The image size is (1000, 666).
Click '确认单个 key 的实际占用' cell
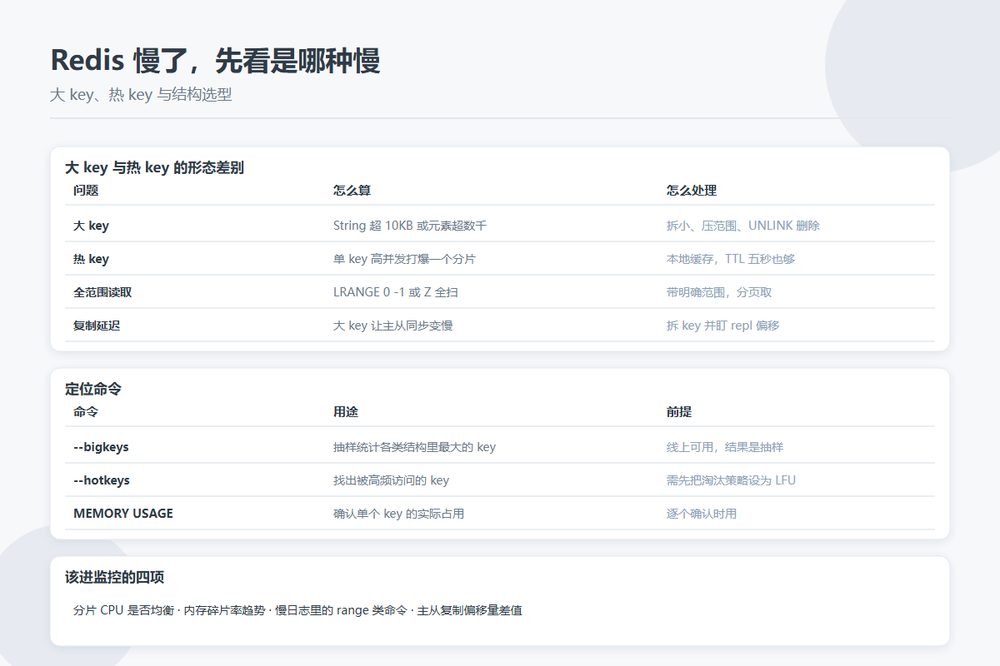tap(399, 514)
